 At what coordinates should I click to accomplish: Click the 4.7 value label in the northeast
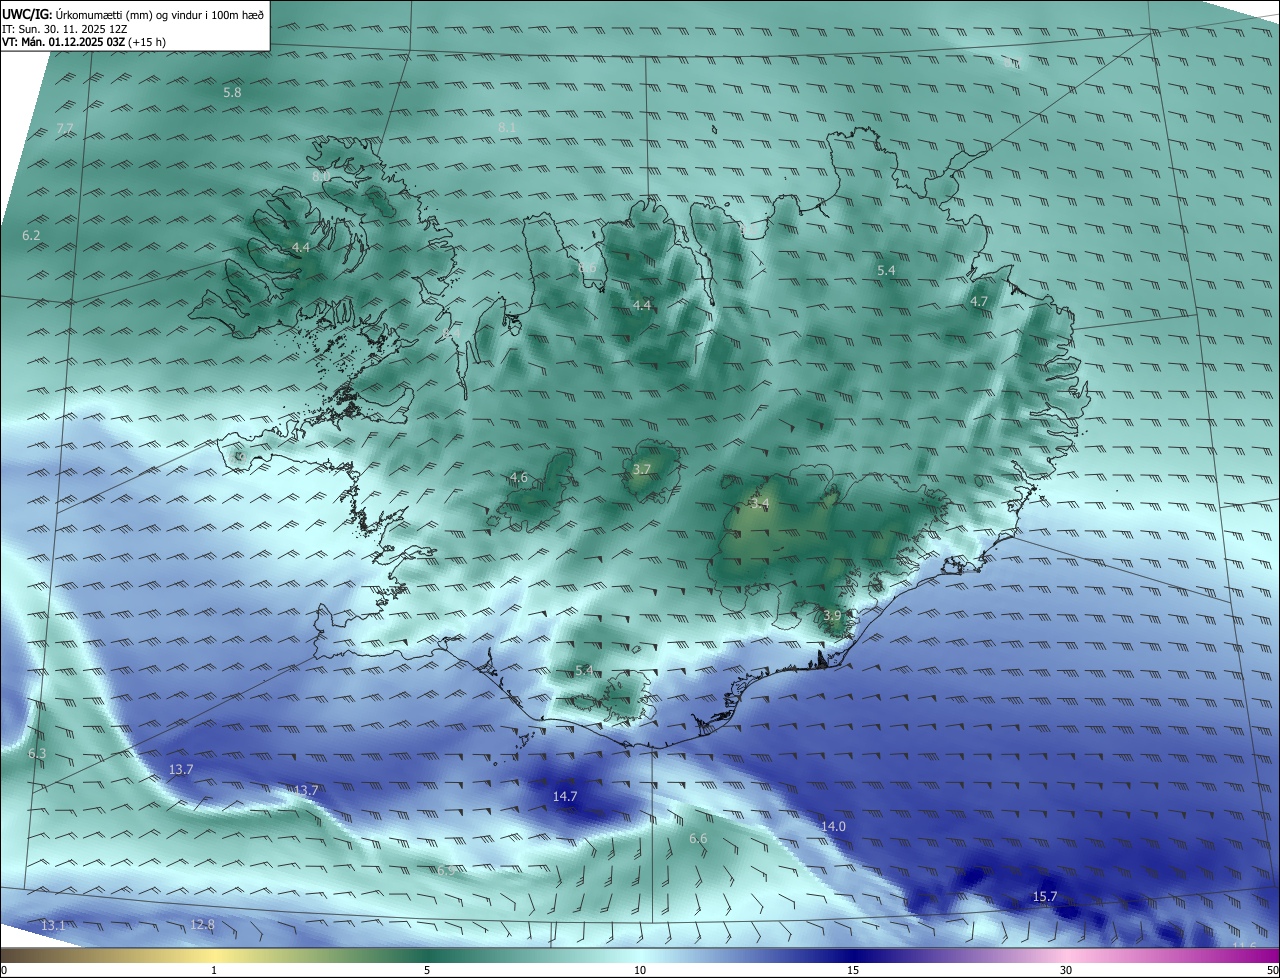pos(979,301)
